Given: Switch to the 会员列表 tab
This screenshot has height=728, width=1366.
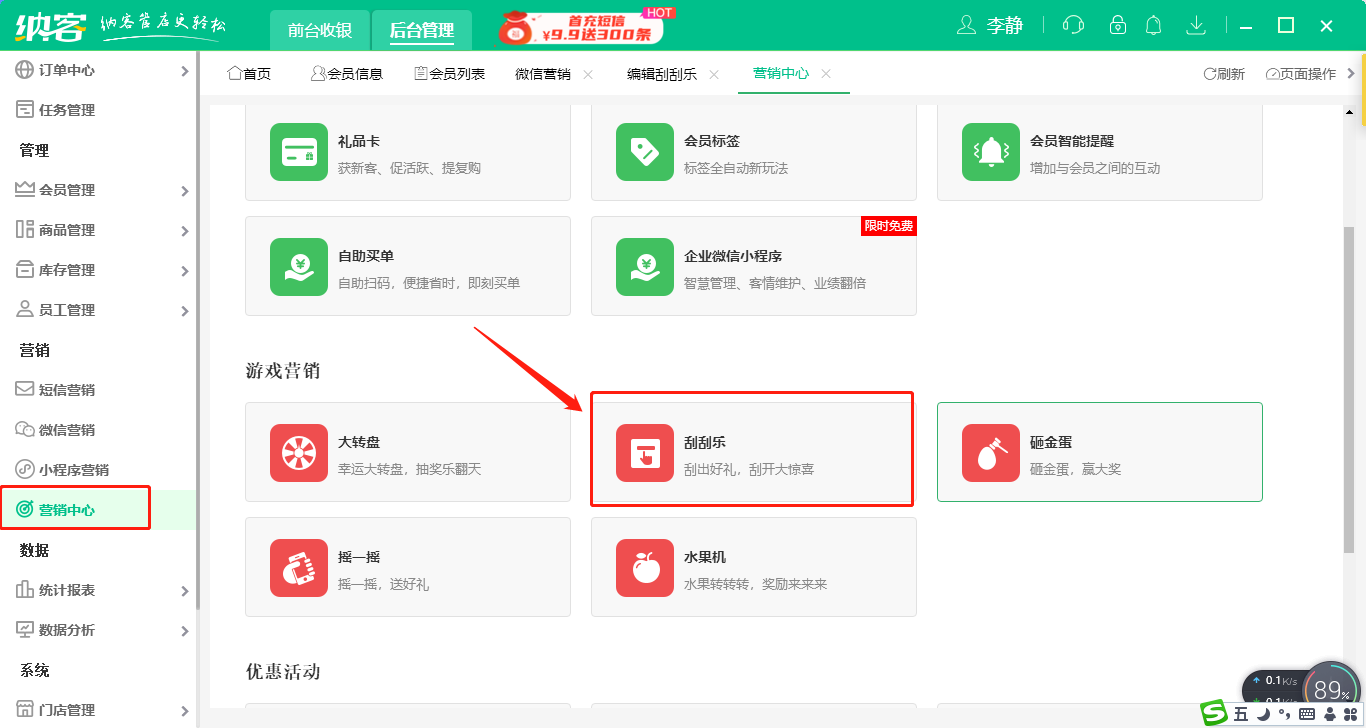Looking at the screenshot, I should pos(449,74).
